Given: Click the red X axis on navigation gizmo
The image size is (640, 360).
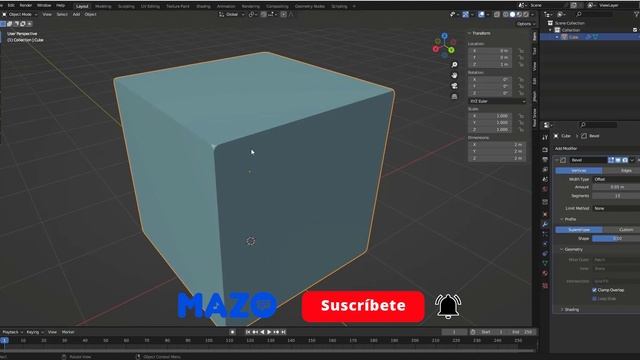Looking at the screenshot, I should click(x=436, y=49).
